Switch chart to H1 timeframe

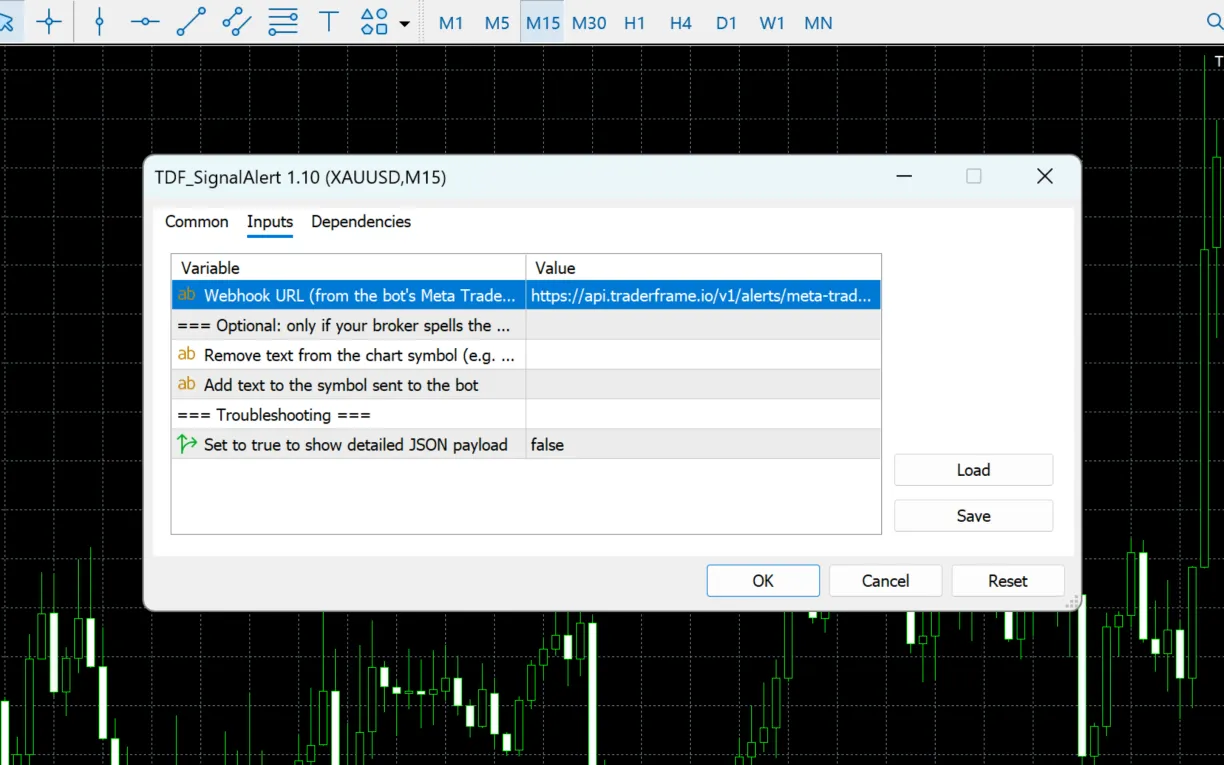pyautogui.click(x=635, y=23)
